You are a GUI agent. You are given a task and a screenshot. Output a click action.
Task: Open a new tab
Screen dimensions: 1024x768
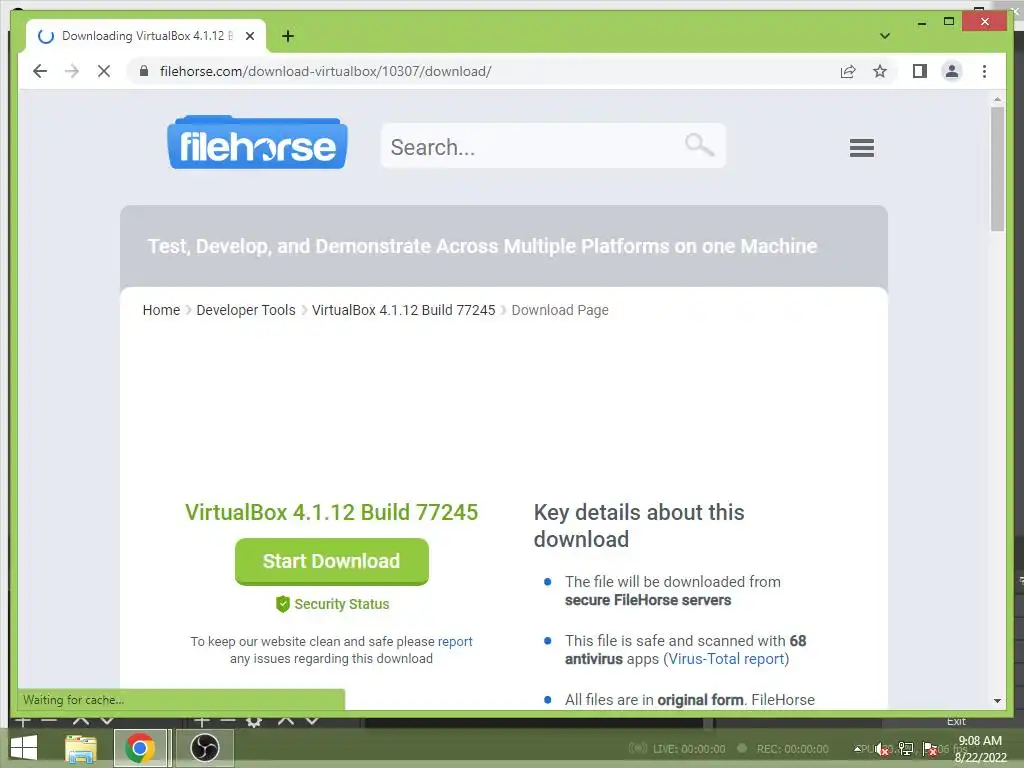288,36
